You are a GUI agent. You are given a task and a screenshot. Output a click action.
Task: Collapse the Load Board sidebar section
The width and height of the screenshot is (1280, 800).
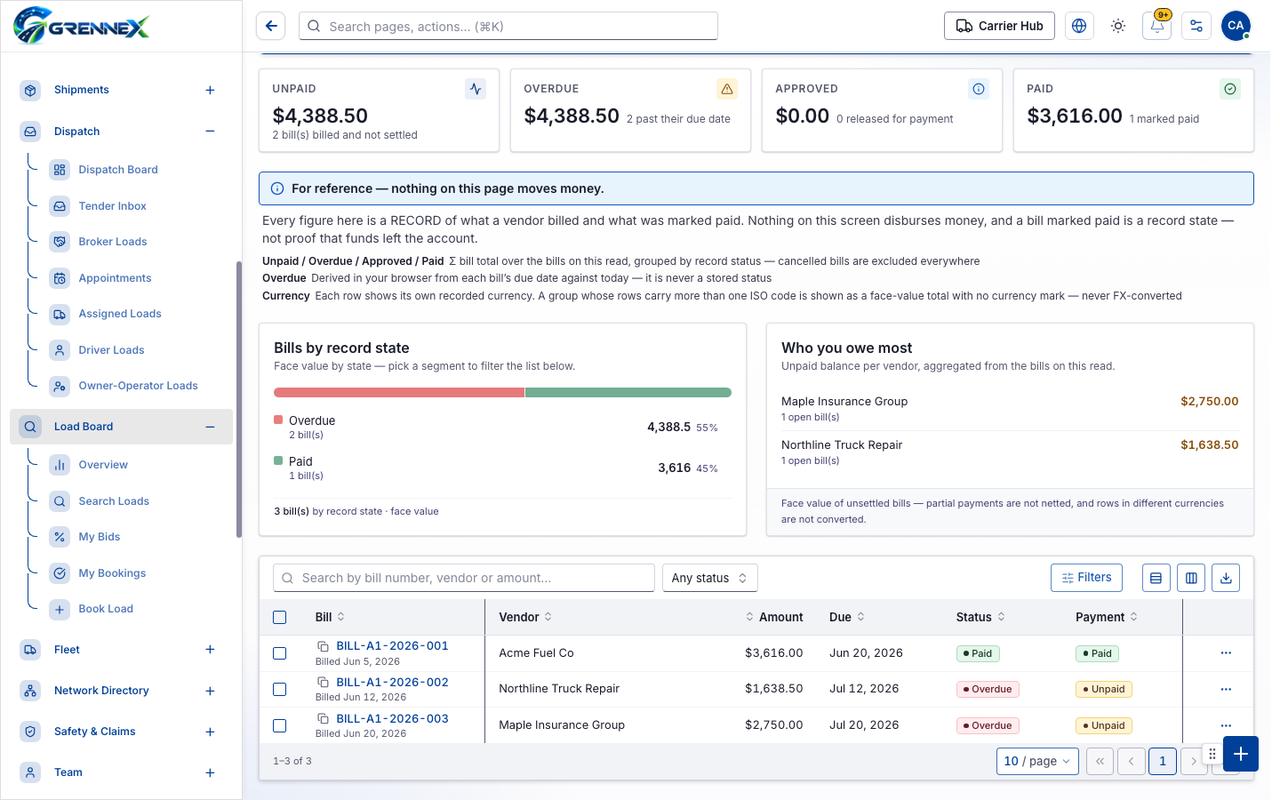pyautogui.click(x=210, y=427)
